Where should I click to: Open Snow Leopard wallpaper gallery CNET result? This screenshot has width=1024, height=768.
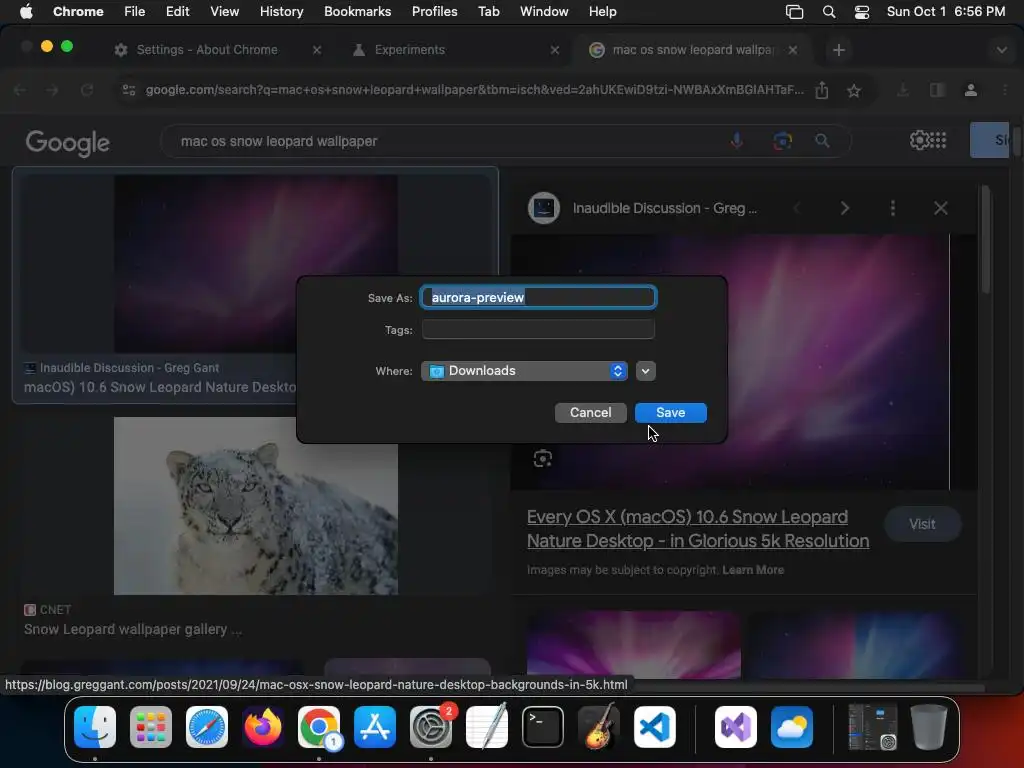[133, 629]
